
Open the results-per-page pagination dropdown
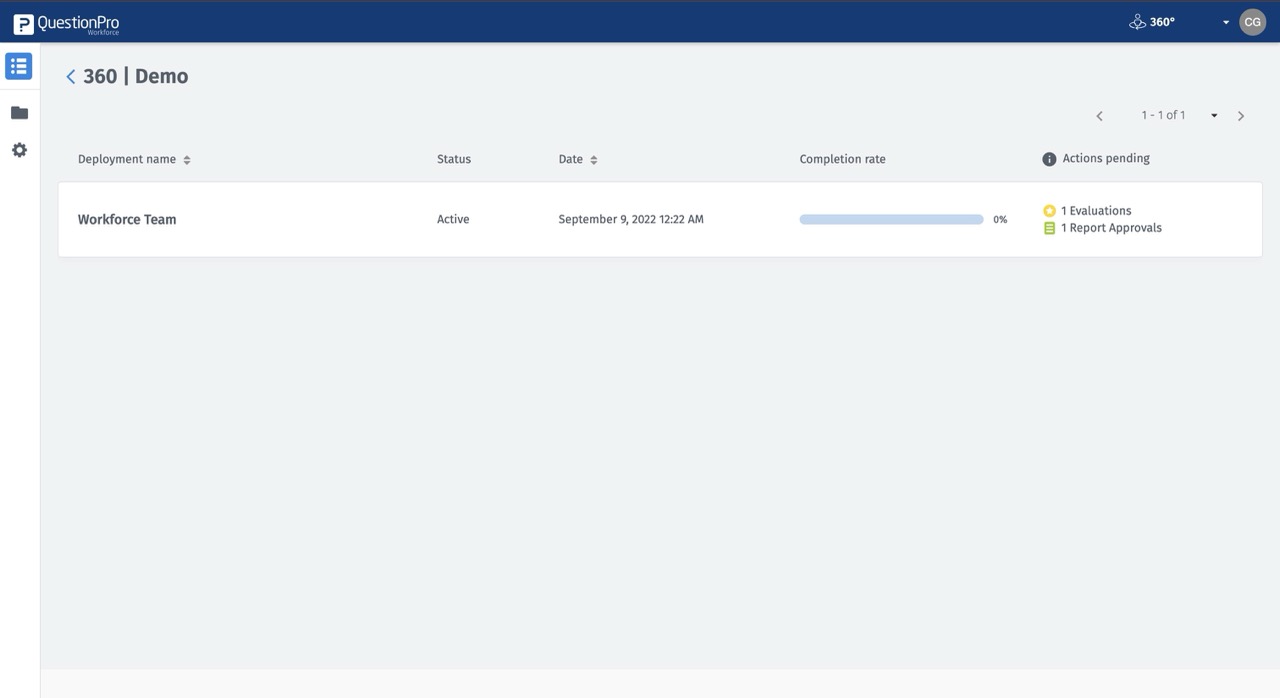point(1213,115)
